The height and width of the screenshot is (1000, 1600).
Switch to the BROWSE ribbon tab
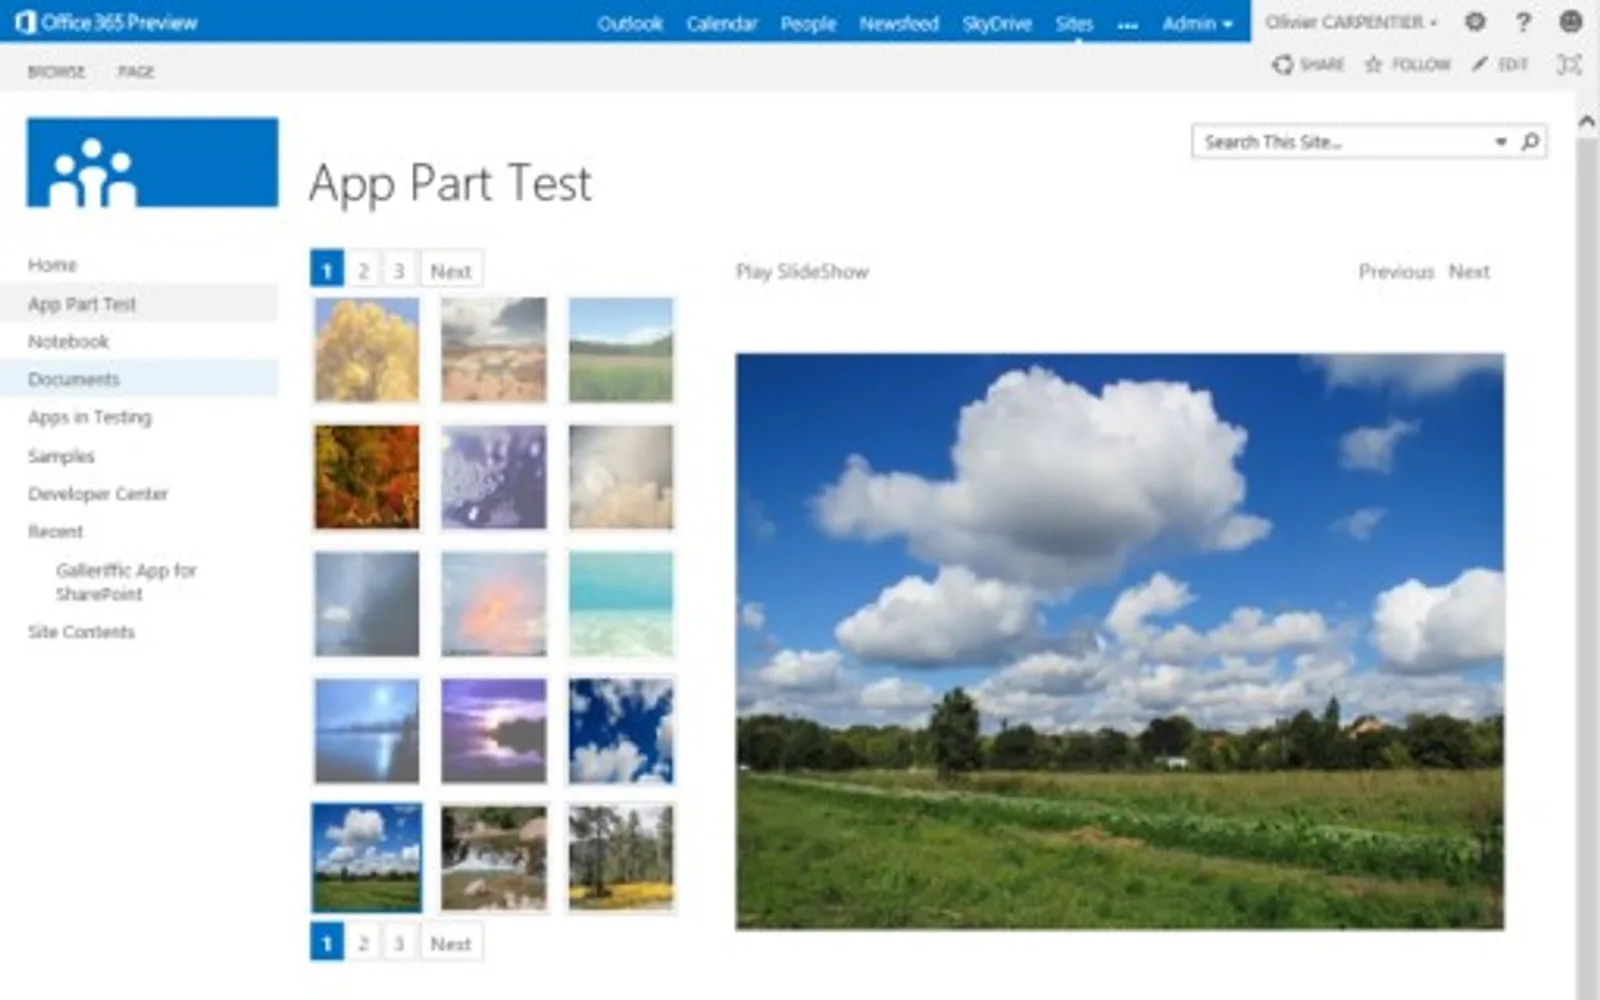[56, 72]
